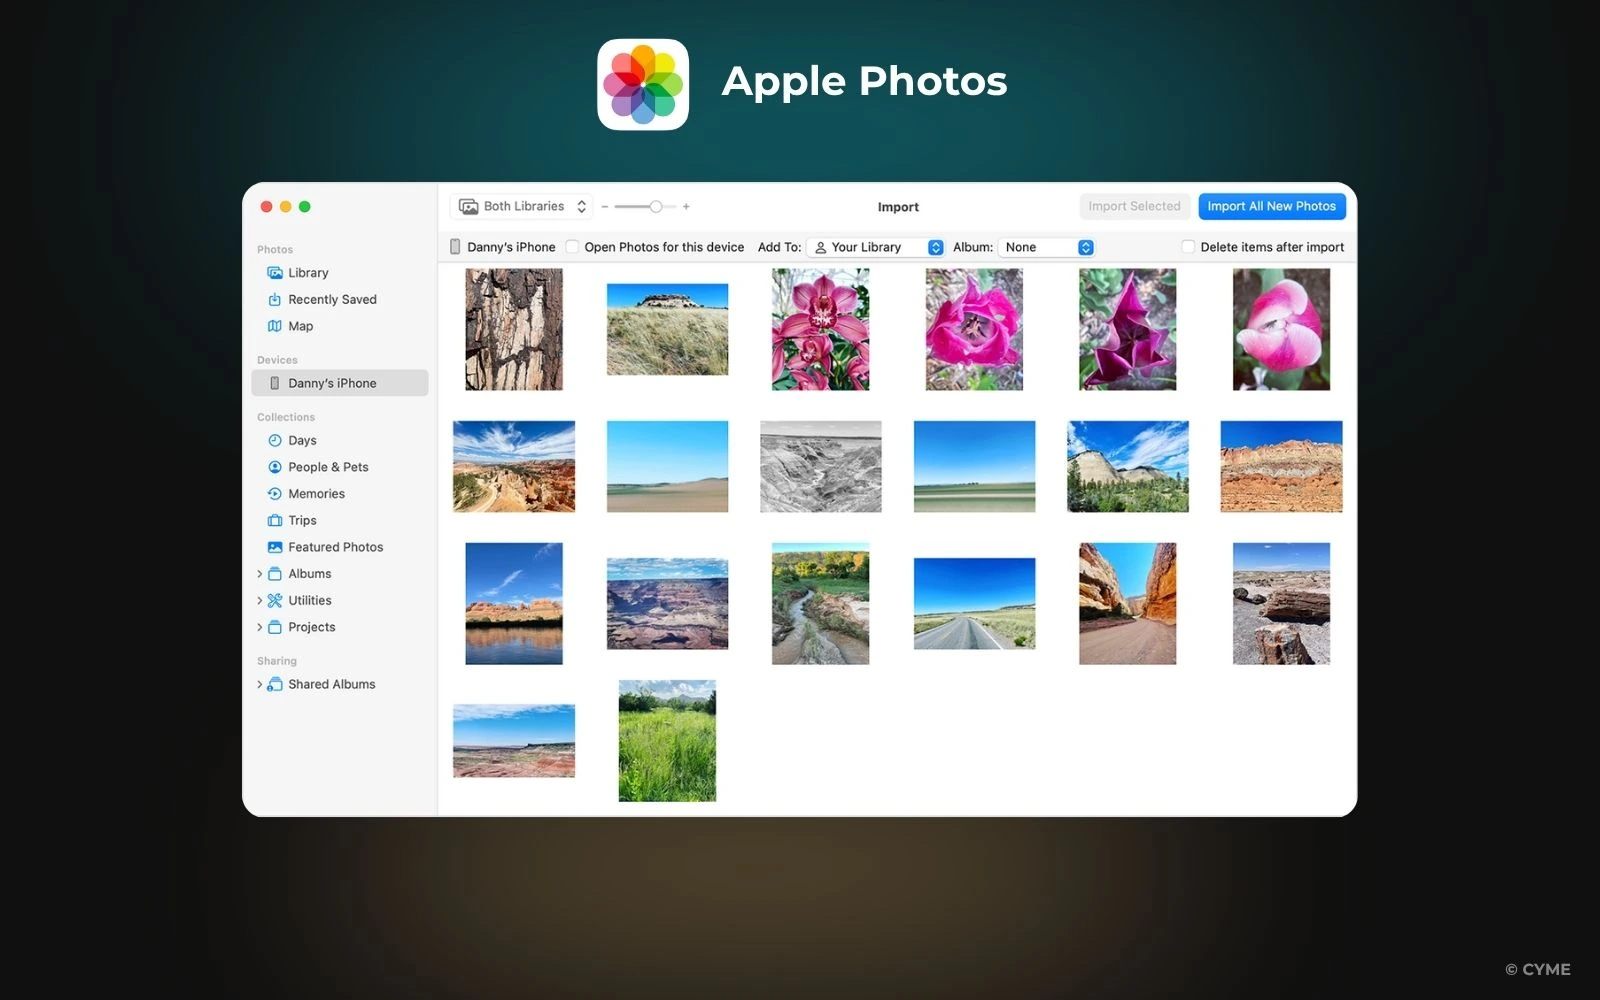Open the People & Pets collection
1600x1000 pixels.
[x=329, y=467]
